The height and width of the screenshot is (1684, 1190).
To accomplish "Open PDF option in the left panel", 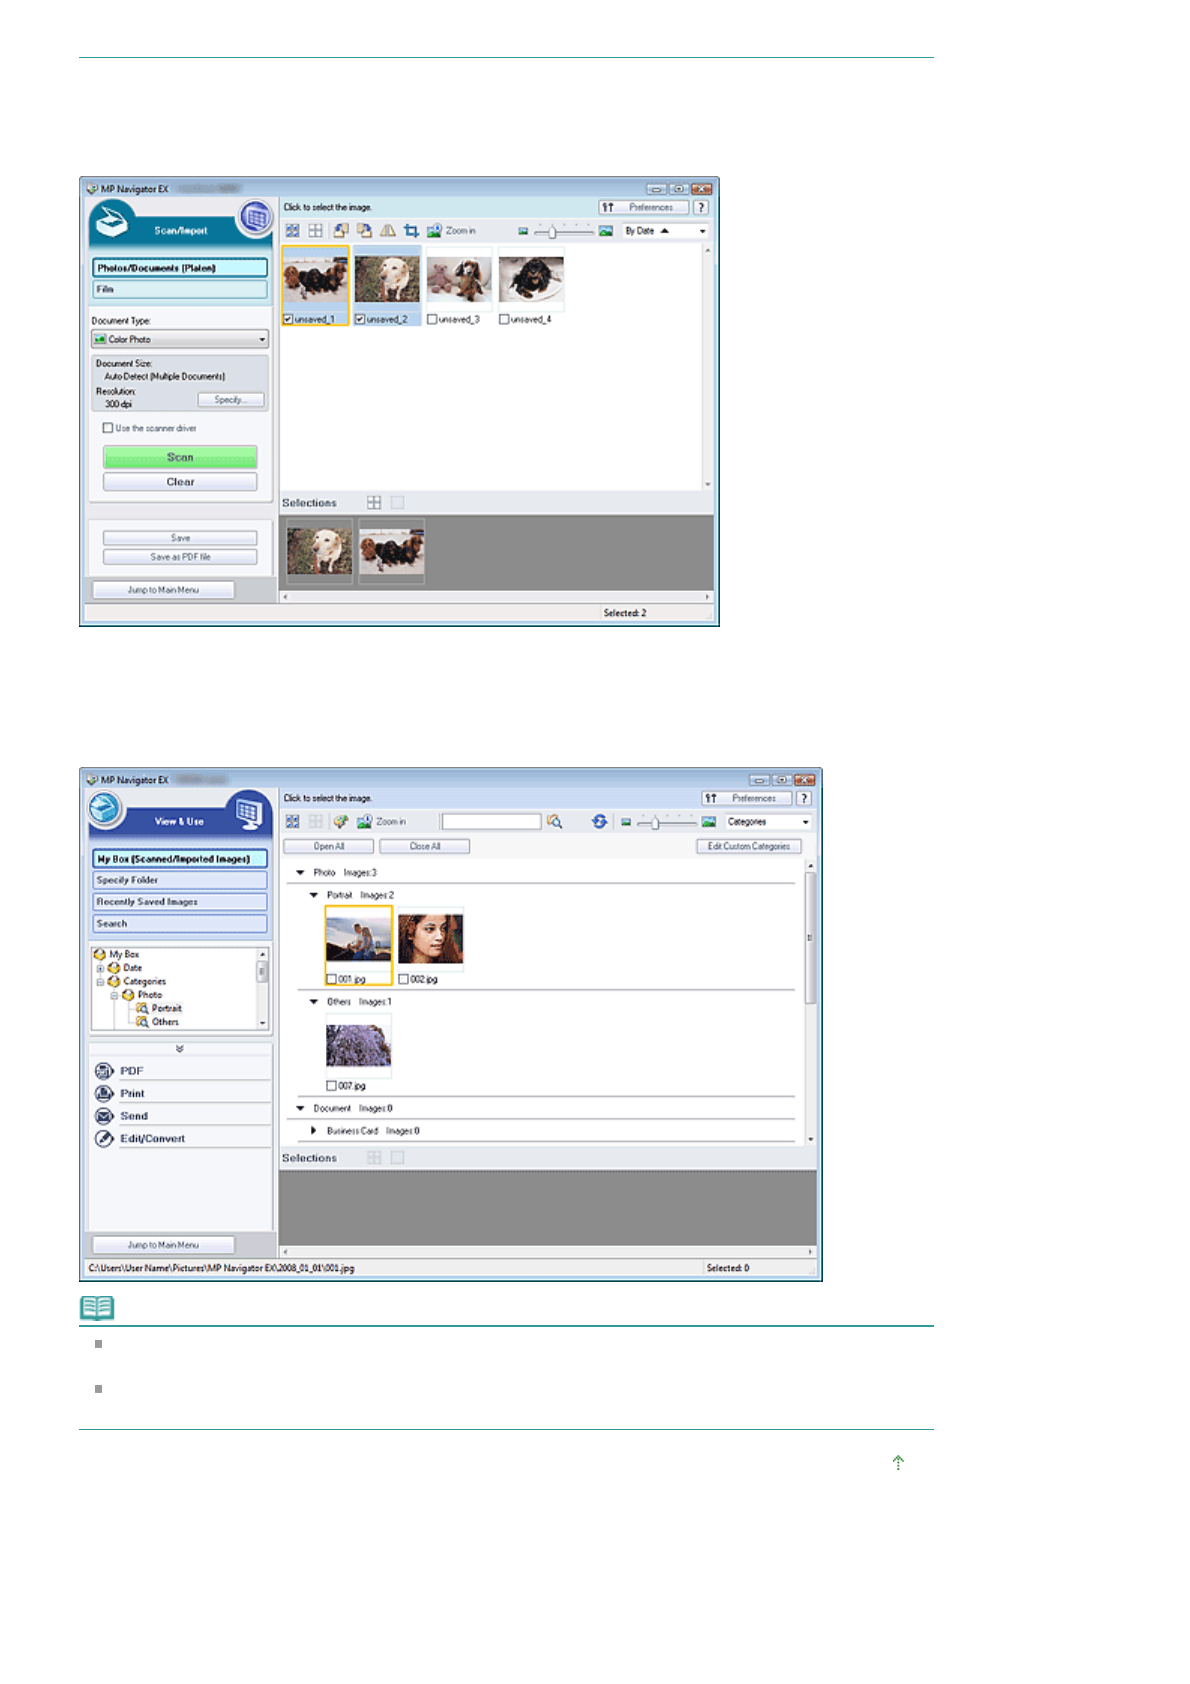I will (x=132, y=1071).
